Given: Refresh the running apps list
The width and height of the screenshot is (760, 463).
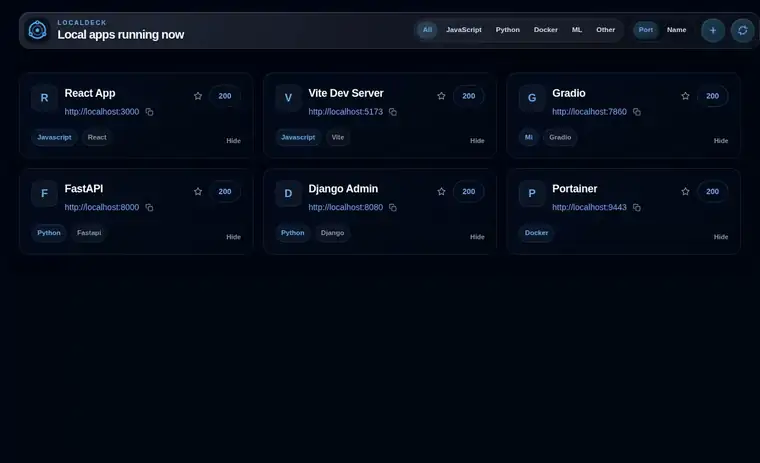Looking at the screenshot, I should pos(742,30).
